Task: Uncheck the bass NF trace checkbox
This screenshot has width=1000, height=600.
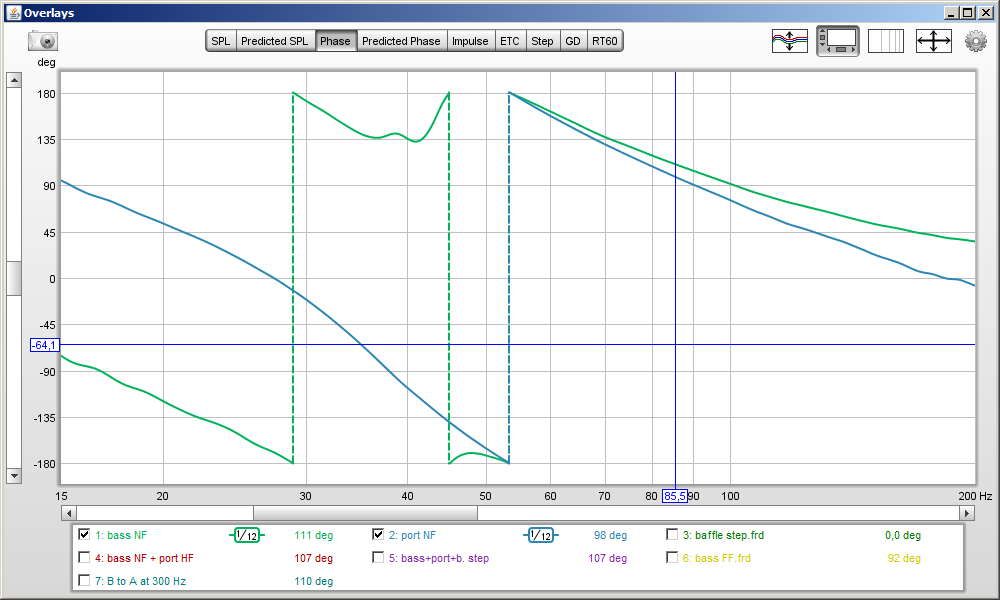Action: (x=84, y=534)
